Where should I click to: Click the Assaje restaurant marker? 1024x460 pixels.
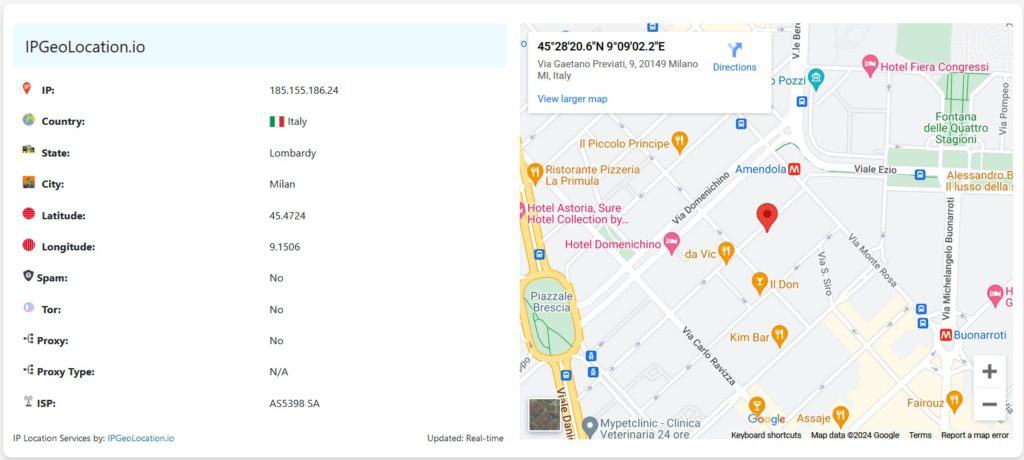click(840, 416)
